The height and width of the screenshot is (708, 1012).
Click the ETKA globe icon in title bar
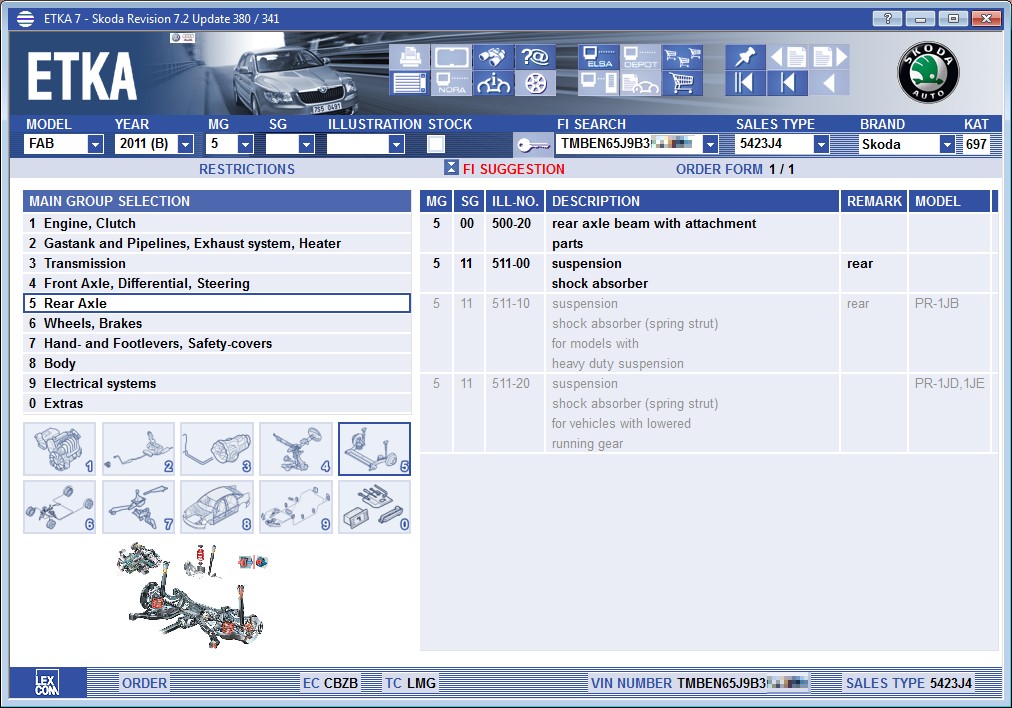tap(25, 19)
